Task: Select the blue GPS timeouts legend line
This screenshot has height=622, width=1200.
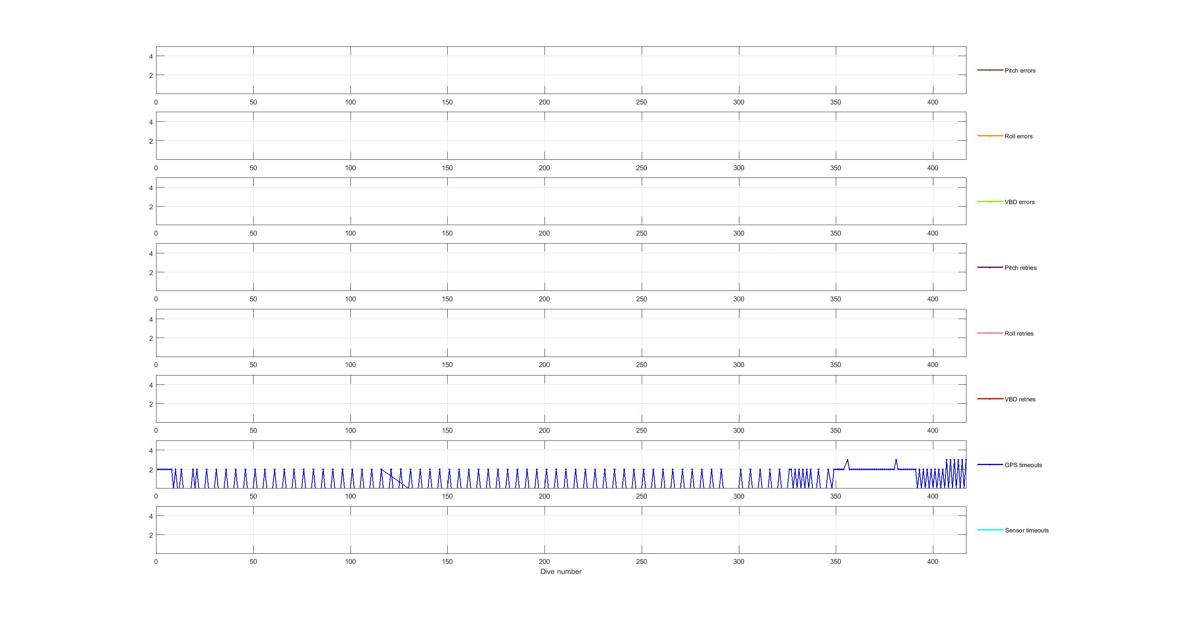Action: tap(990, 464)
